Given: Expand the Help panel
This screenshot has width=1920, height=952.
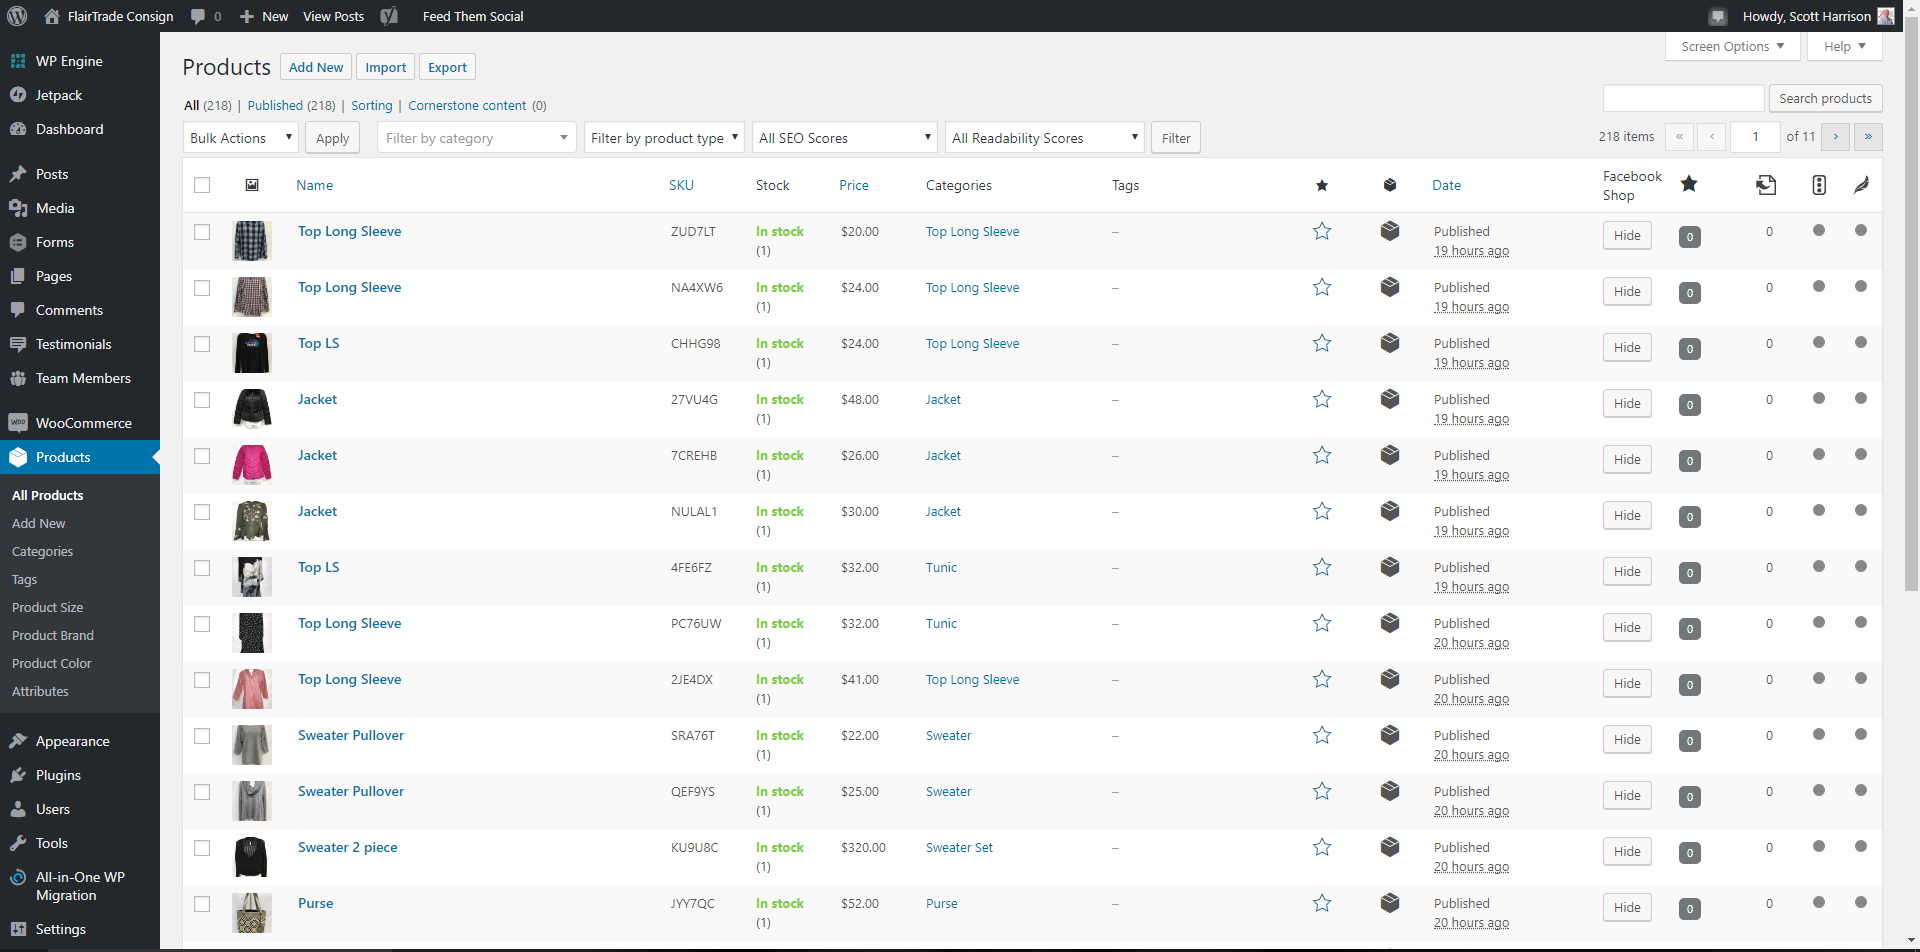Looking at the screenshot, I should click(1845, 46).
